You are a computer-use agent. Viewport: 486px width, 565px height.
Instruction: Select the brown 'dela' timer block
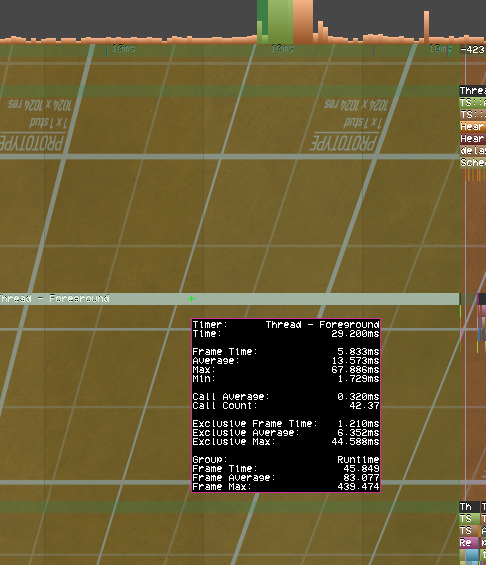[473, 150]
